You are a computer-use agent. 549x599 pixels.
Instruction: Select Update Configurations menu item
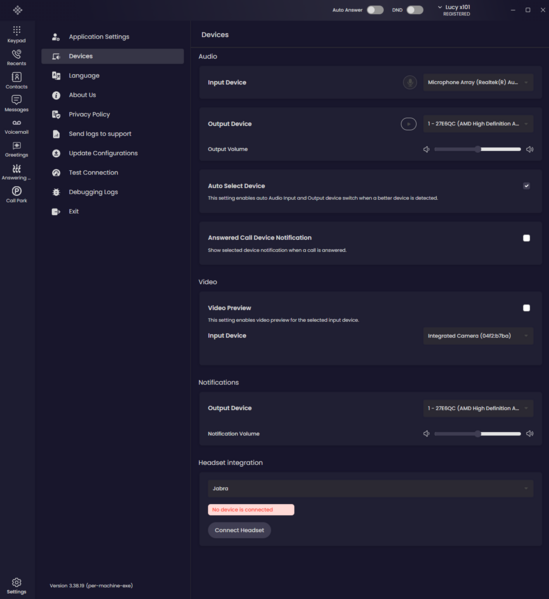112,153
